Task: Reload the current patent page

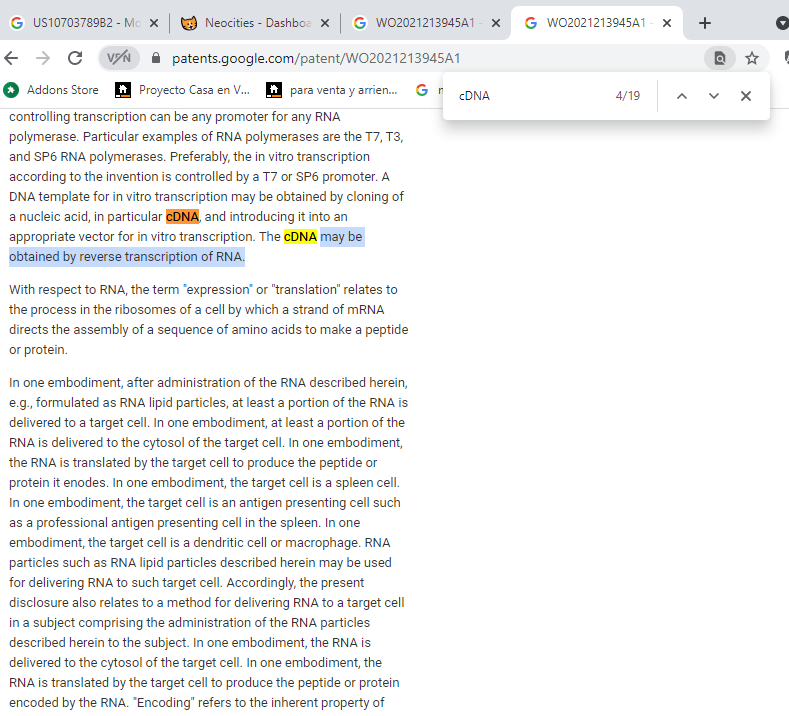Action: (x=74, y=58)
